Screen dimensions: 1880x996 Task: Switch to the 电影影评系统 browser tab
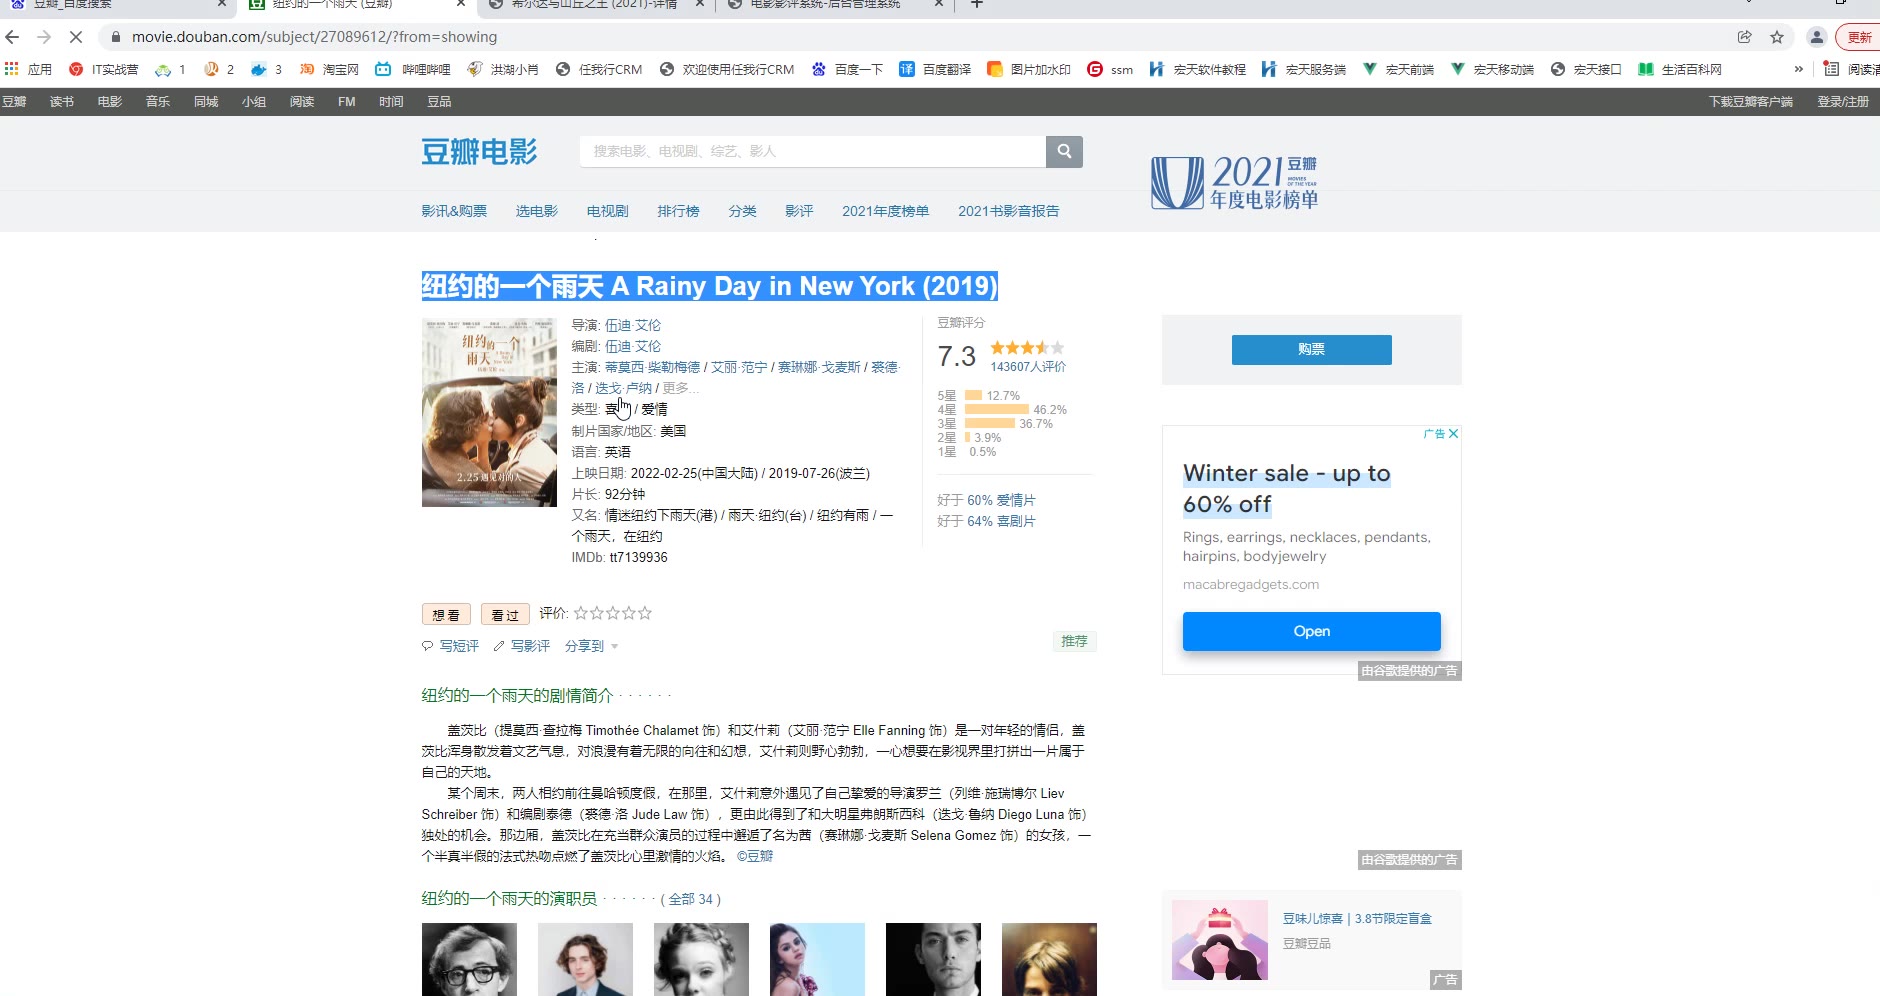(826, 5)
